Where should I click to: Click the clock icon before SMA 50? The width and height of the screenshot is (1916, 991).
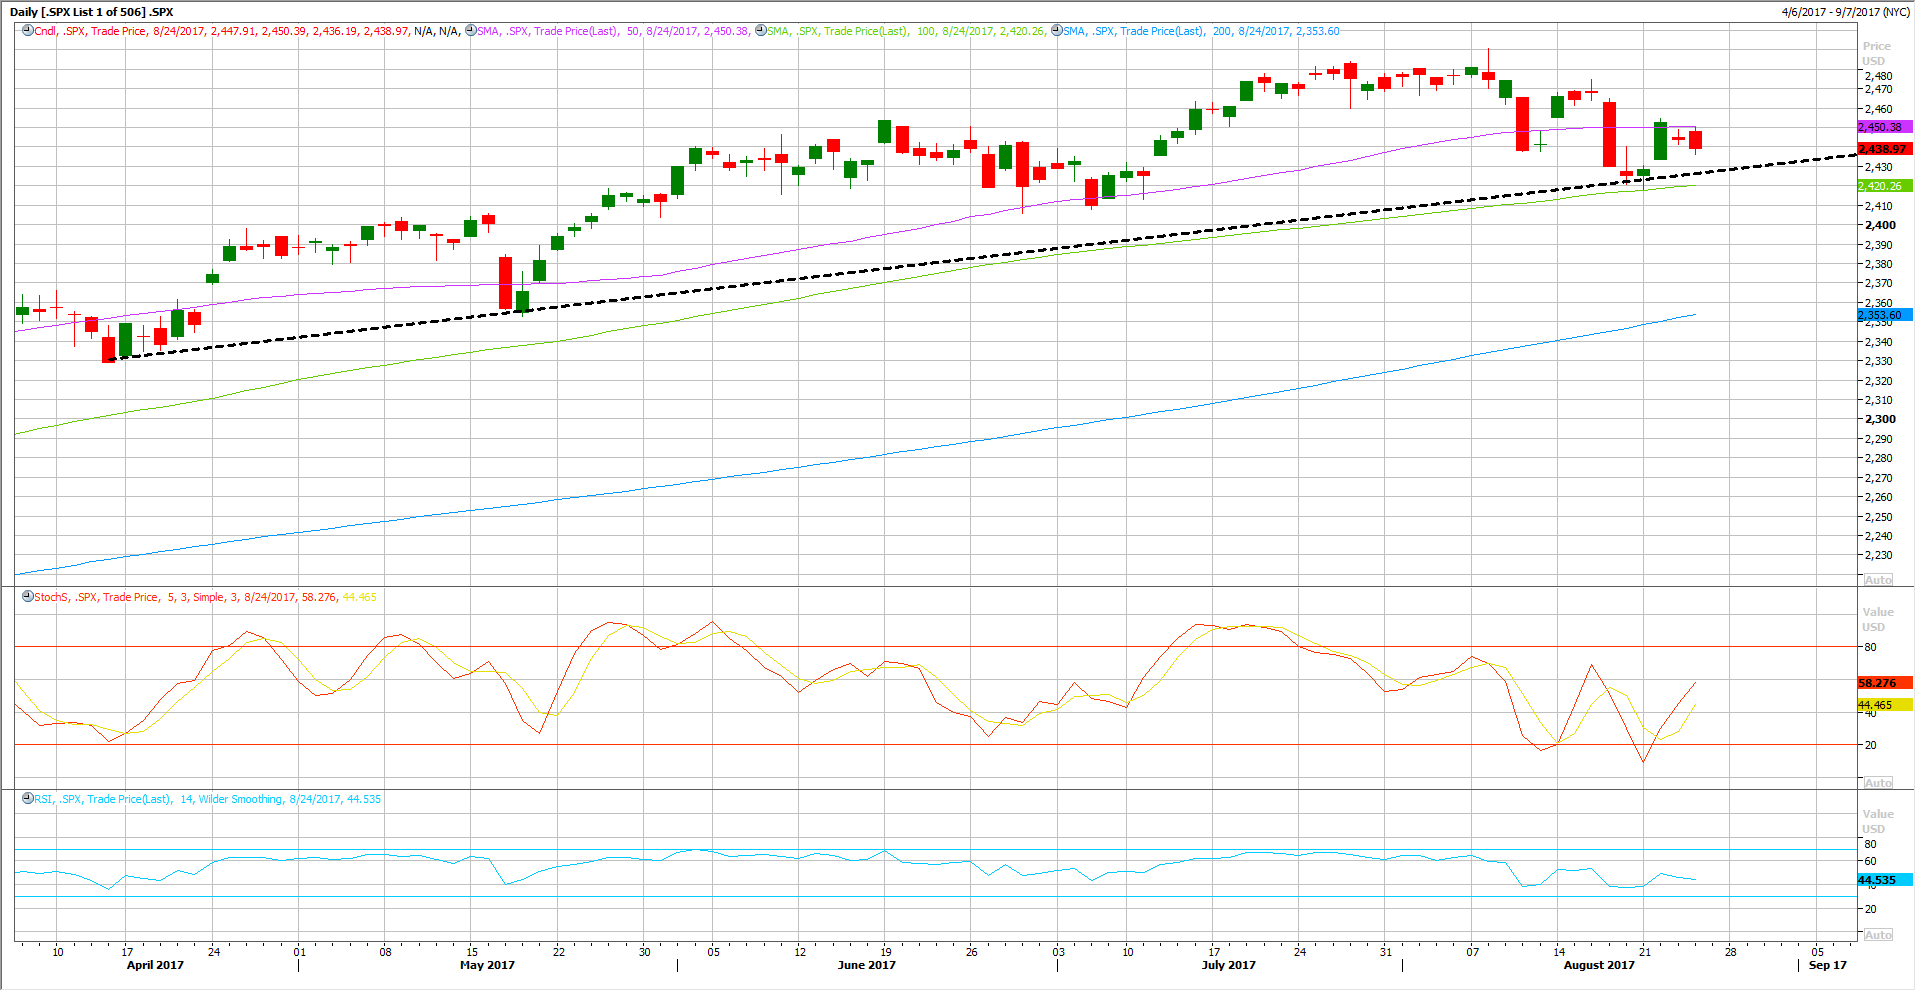click(471, 31)
